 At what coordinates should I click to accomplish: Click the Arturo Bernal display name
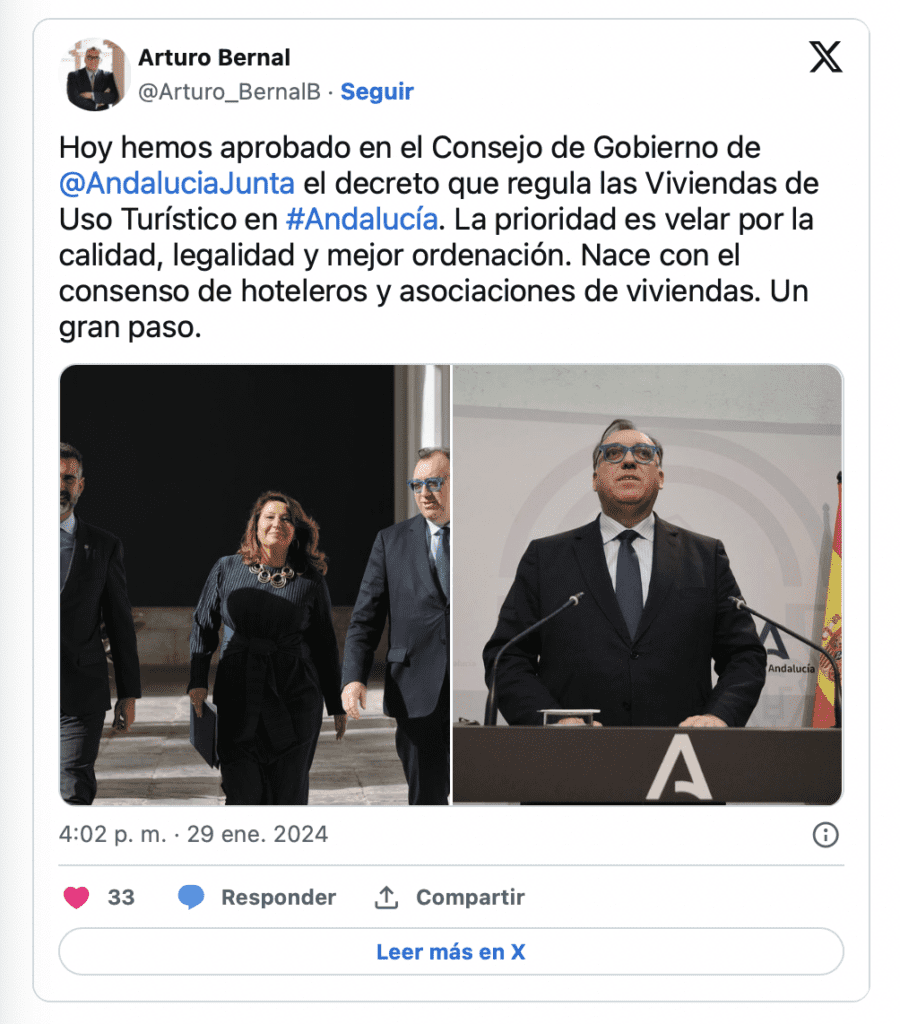(214, 57)
